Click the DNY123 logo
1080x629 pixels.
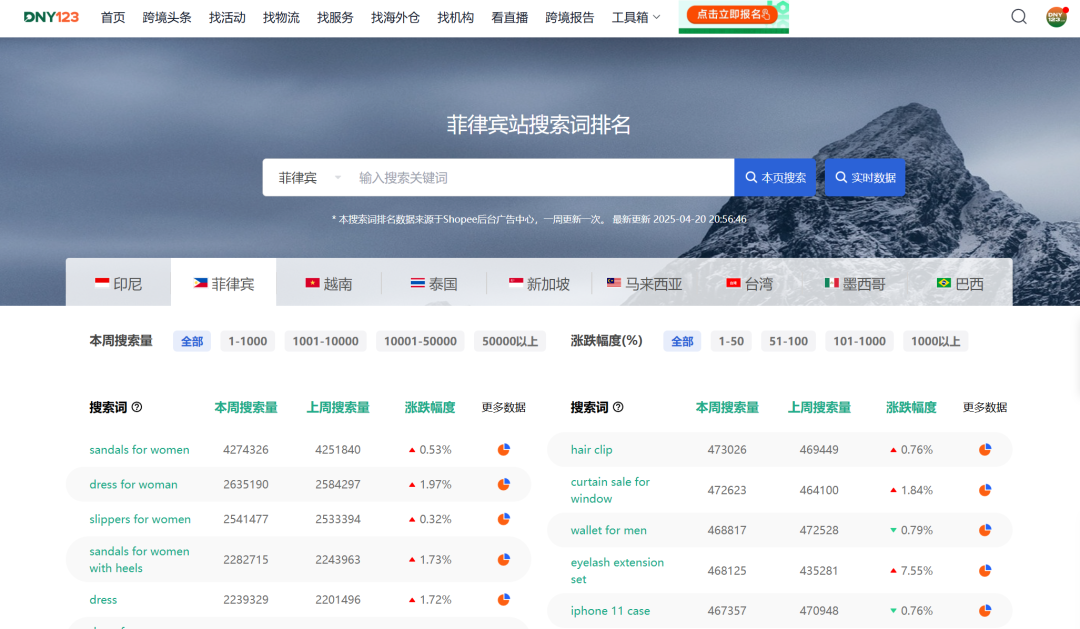point(52,16)
